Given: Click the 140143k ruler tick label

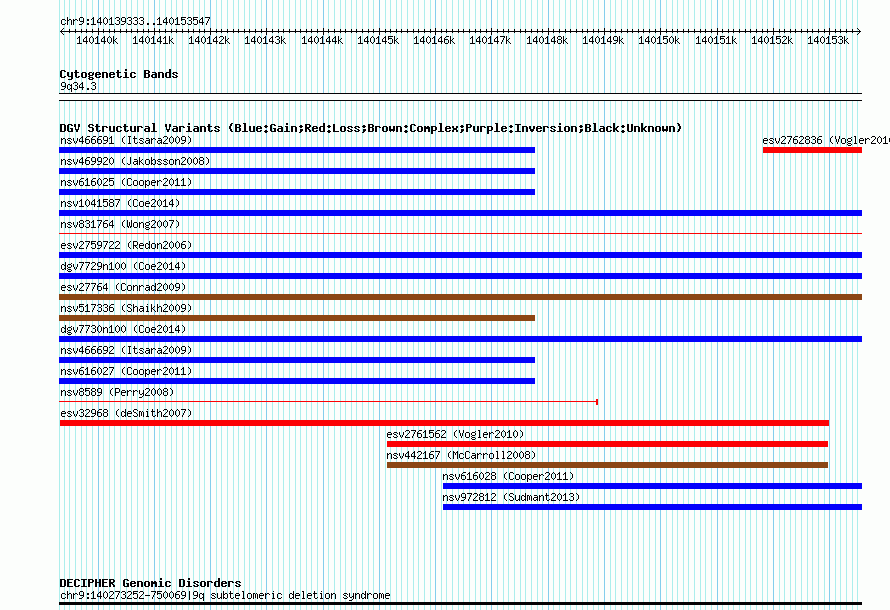Looking at the screenshot, I should pos(265,40).
